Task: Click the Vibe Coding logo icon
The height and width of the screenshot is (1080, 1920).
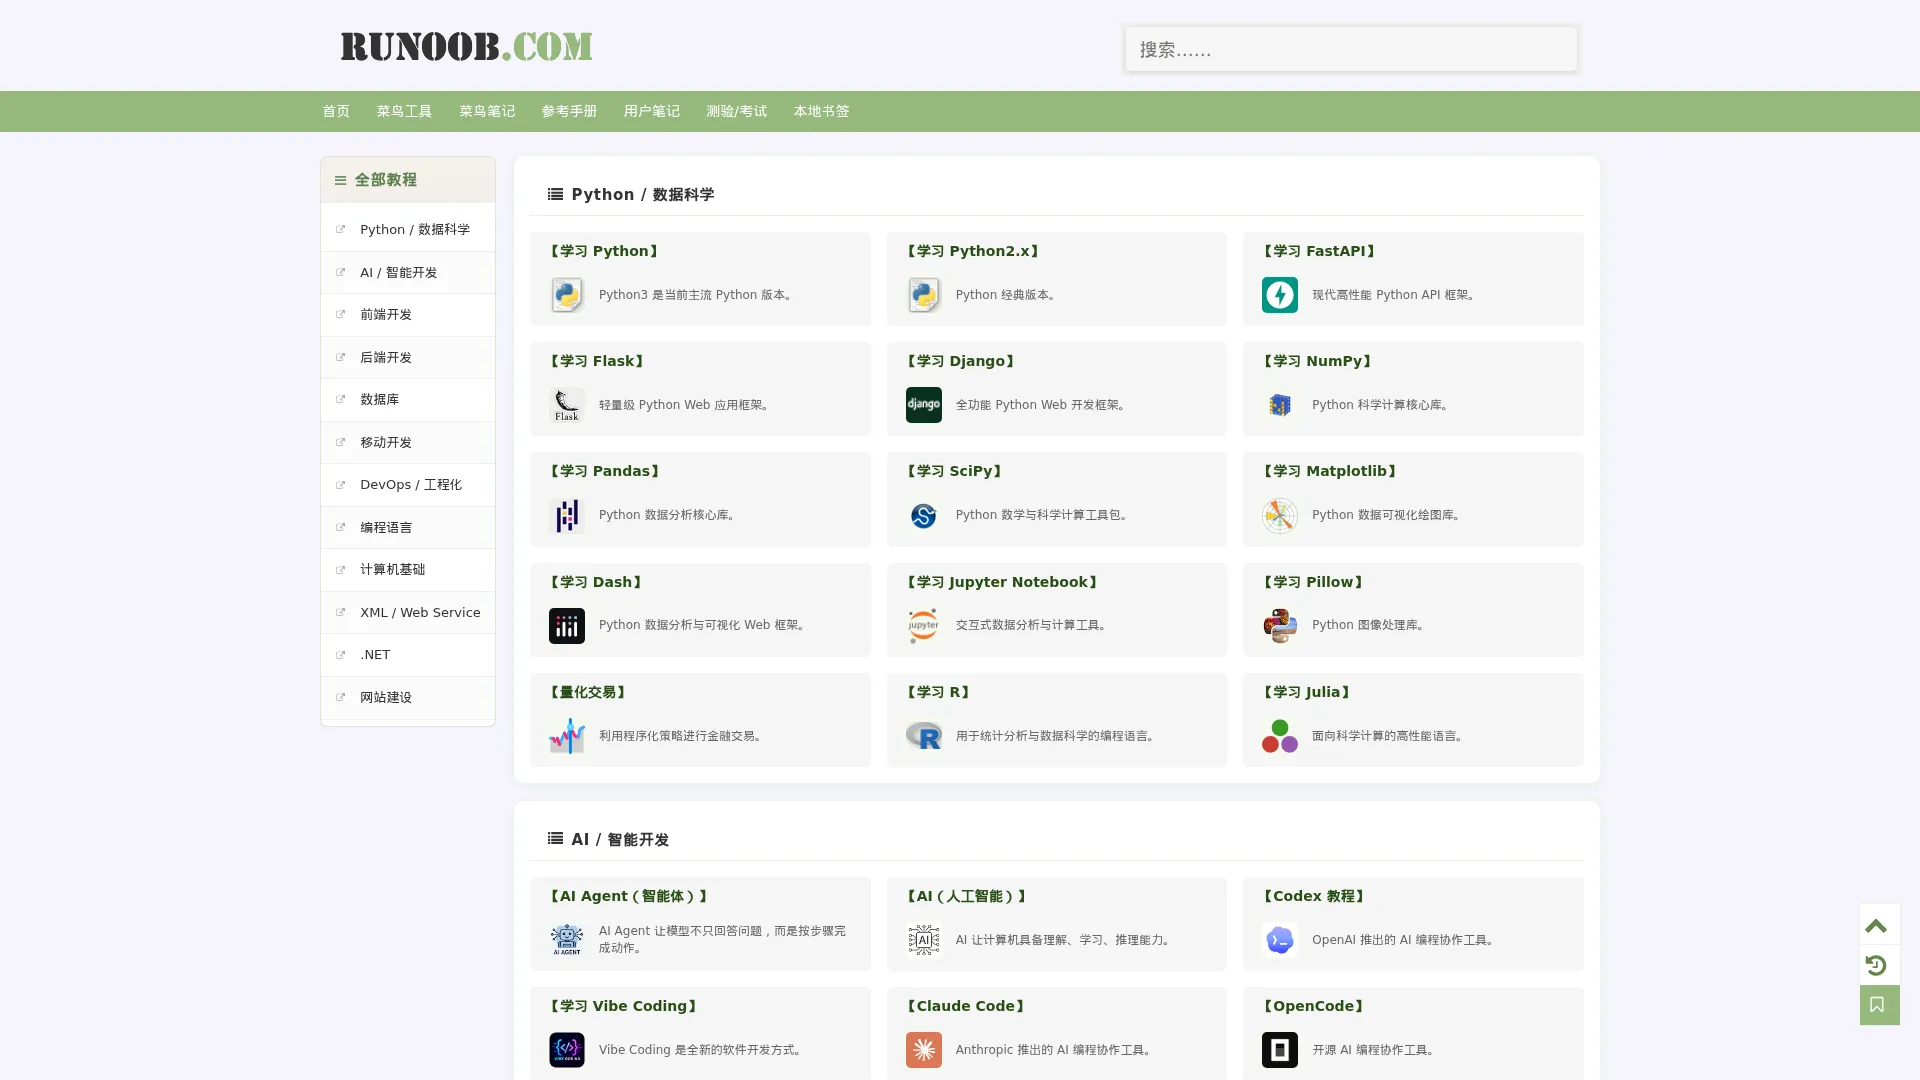Action: click(567, 1050)
